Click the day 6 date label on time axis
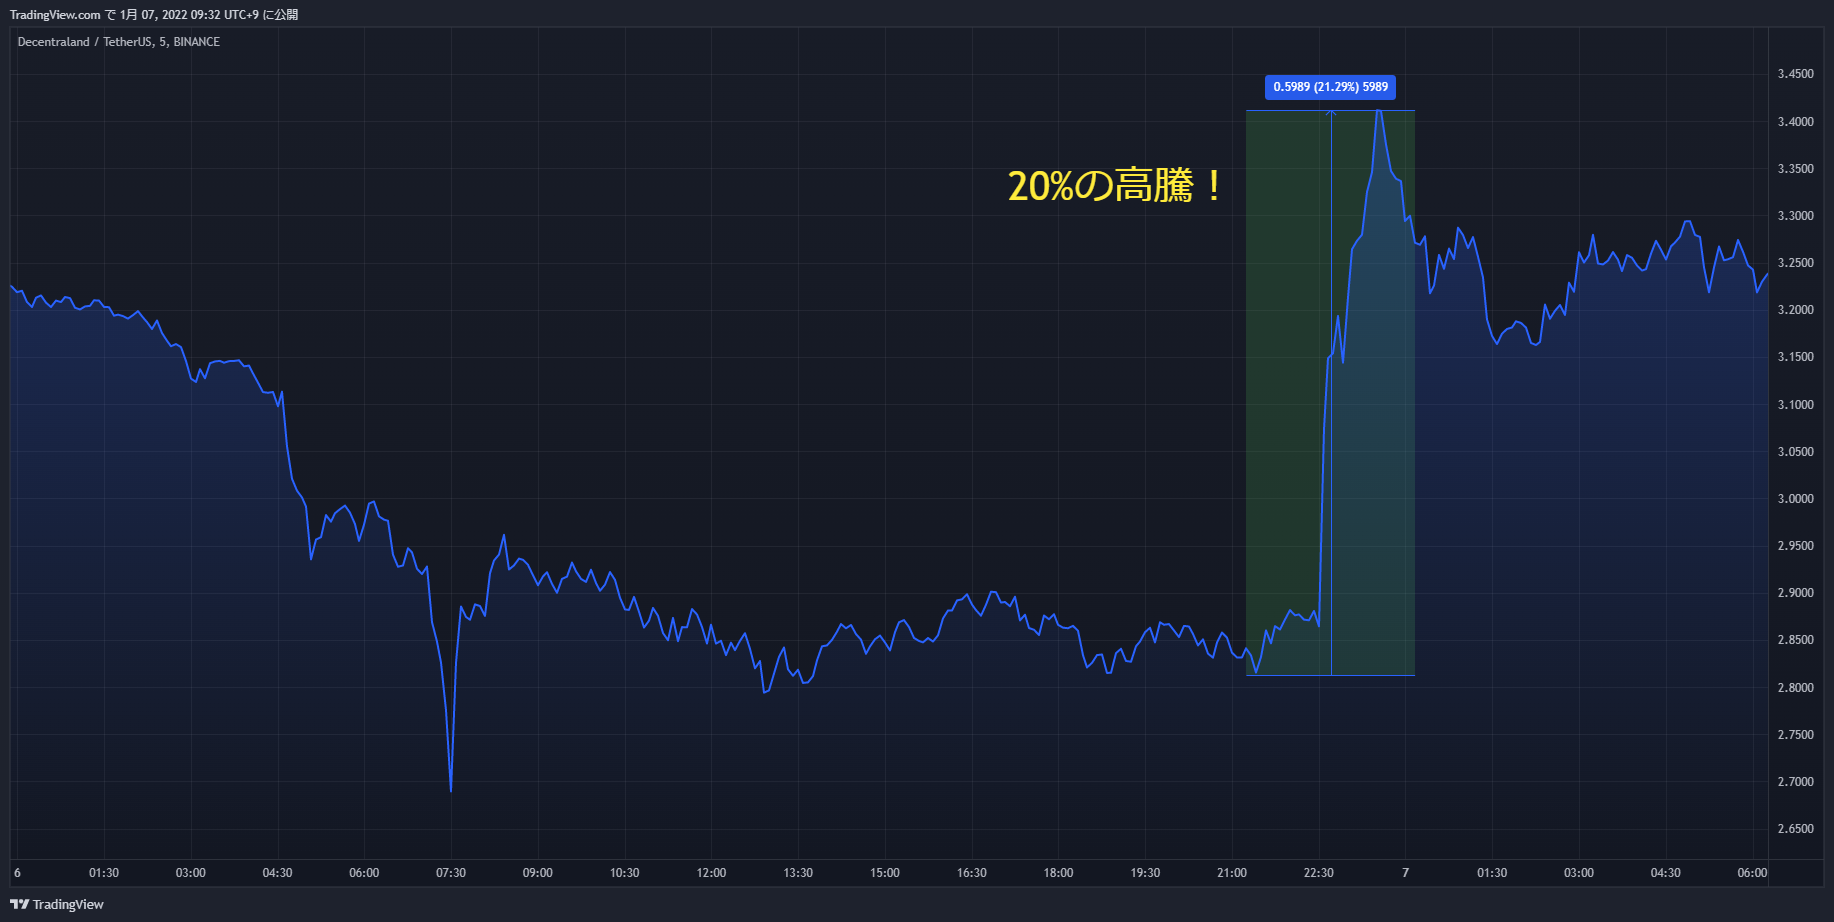This screenshot has width=1834, height=922. tap(17, 873)
